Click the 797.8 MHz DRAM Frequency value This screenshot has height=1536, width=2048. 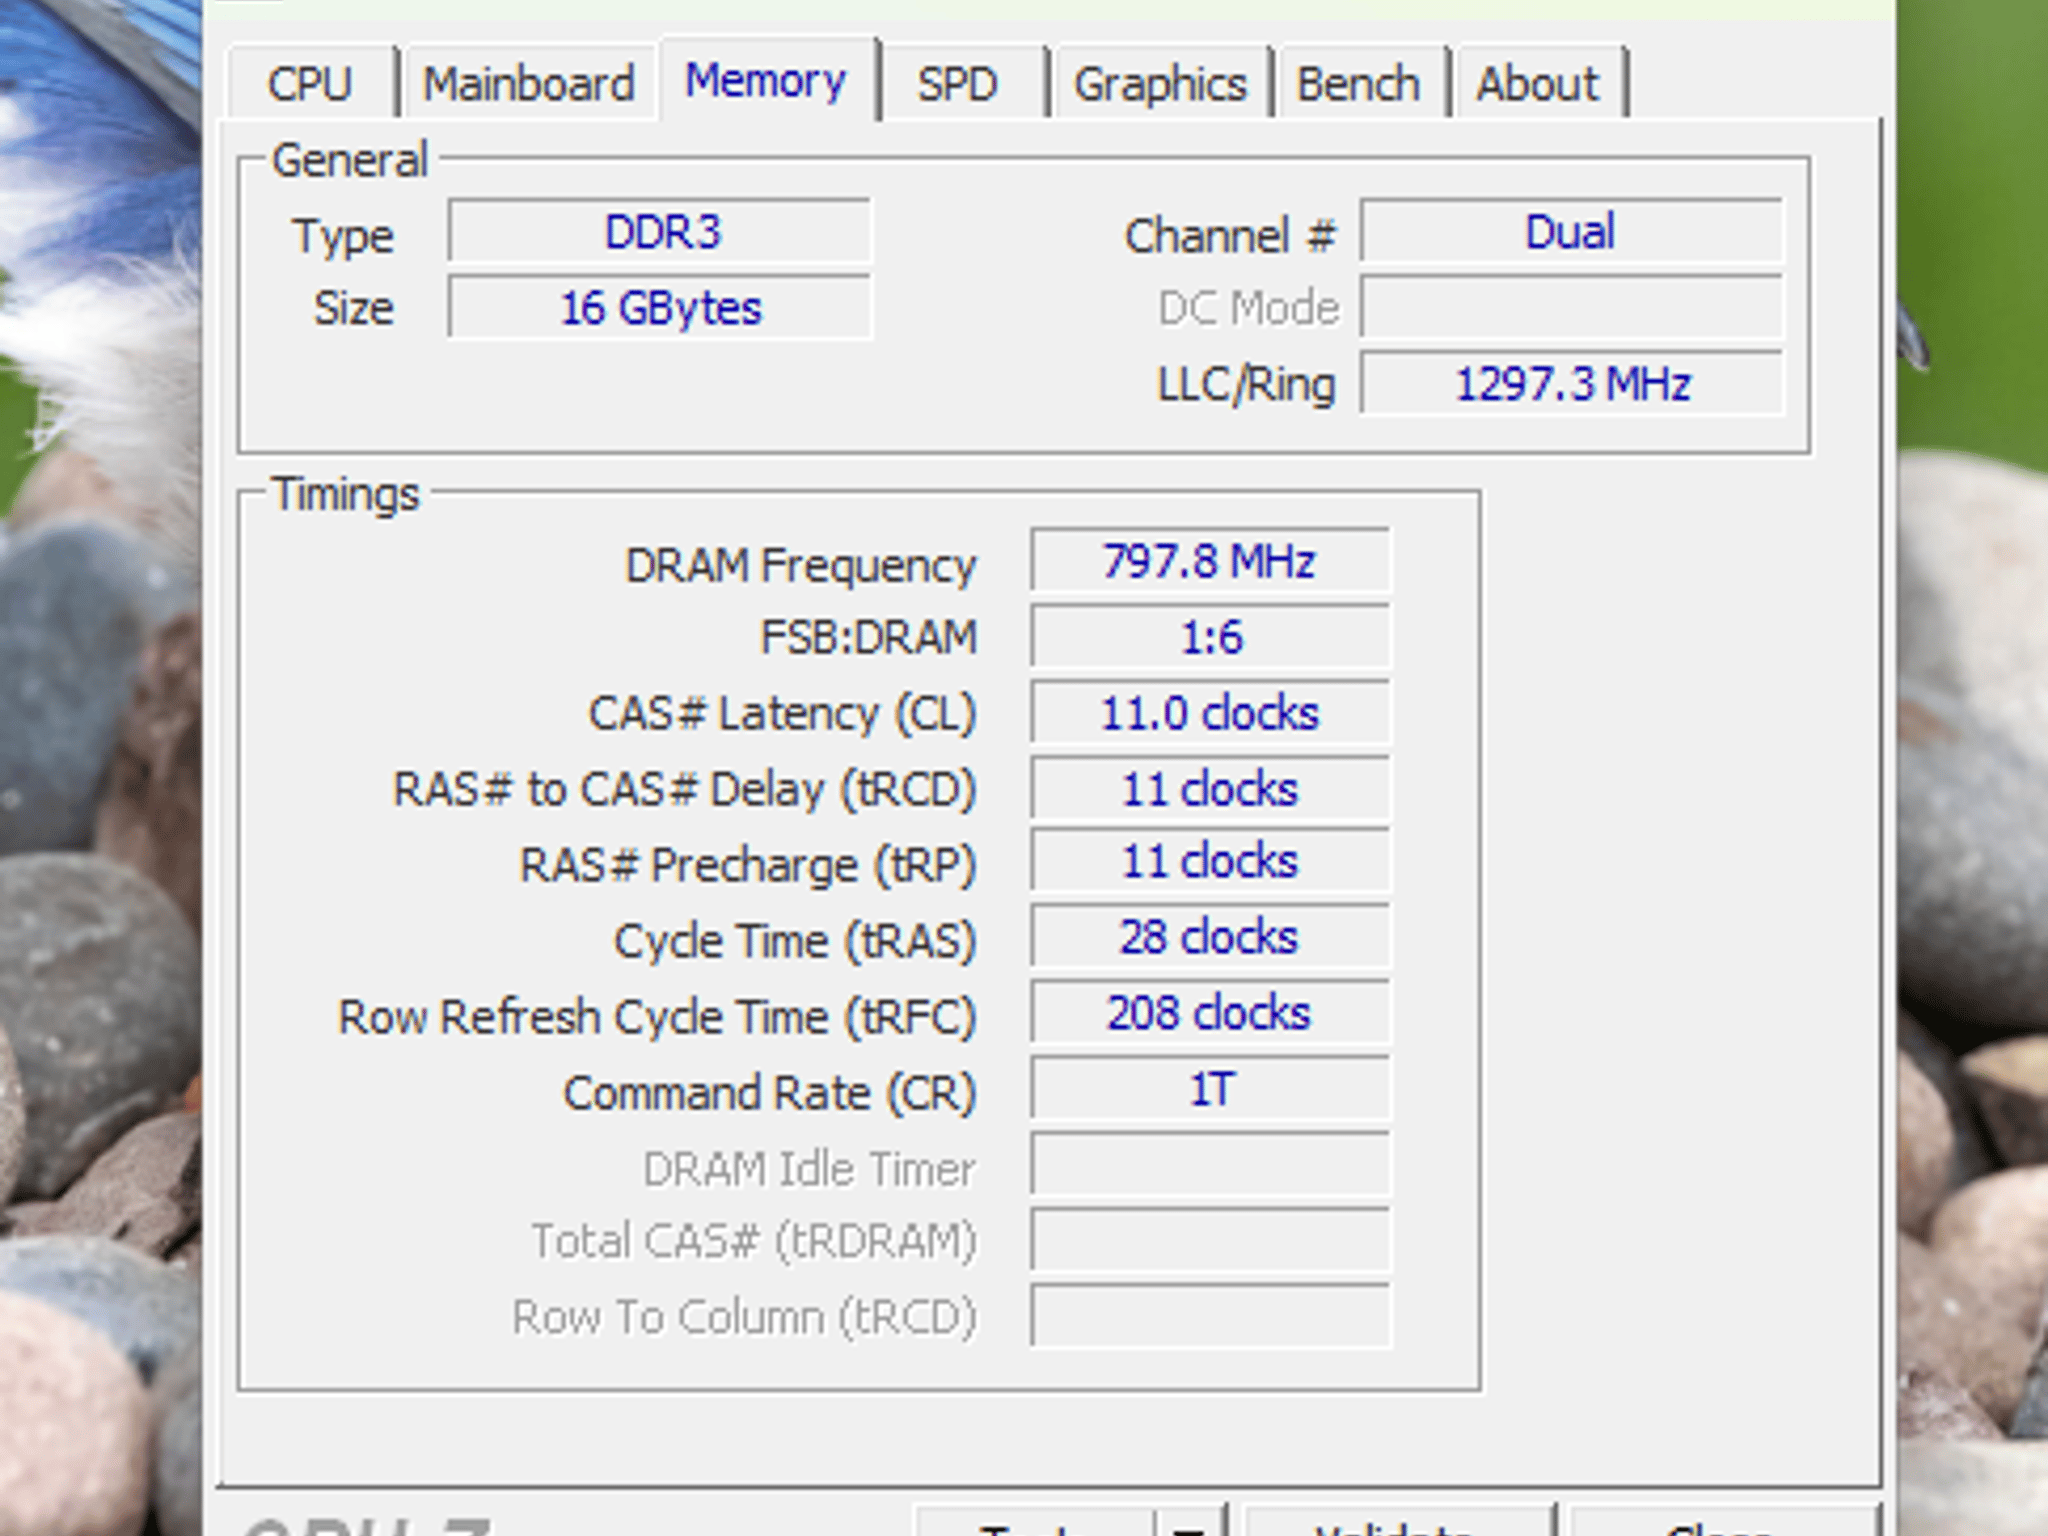(1210, 561)
